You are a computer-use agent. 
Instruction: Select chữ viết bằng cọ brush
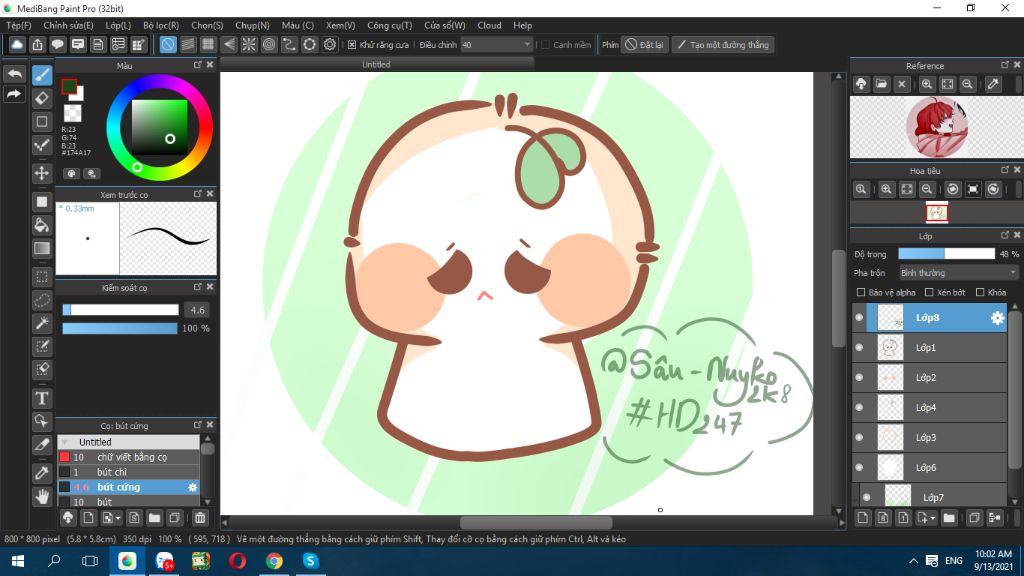[129, 457]
